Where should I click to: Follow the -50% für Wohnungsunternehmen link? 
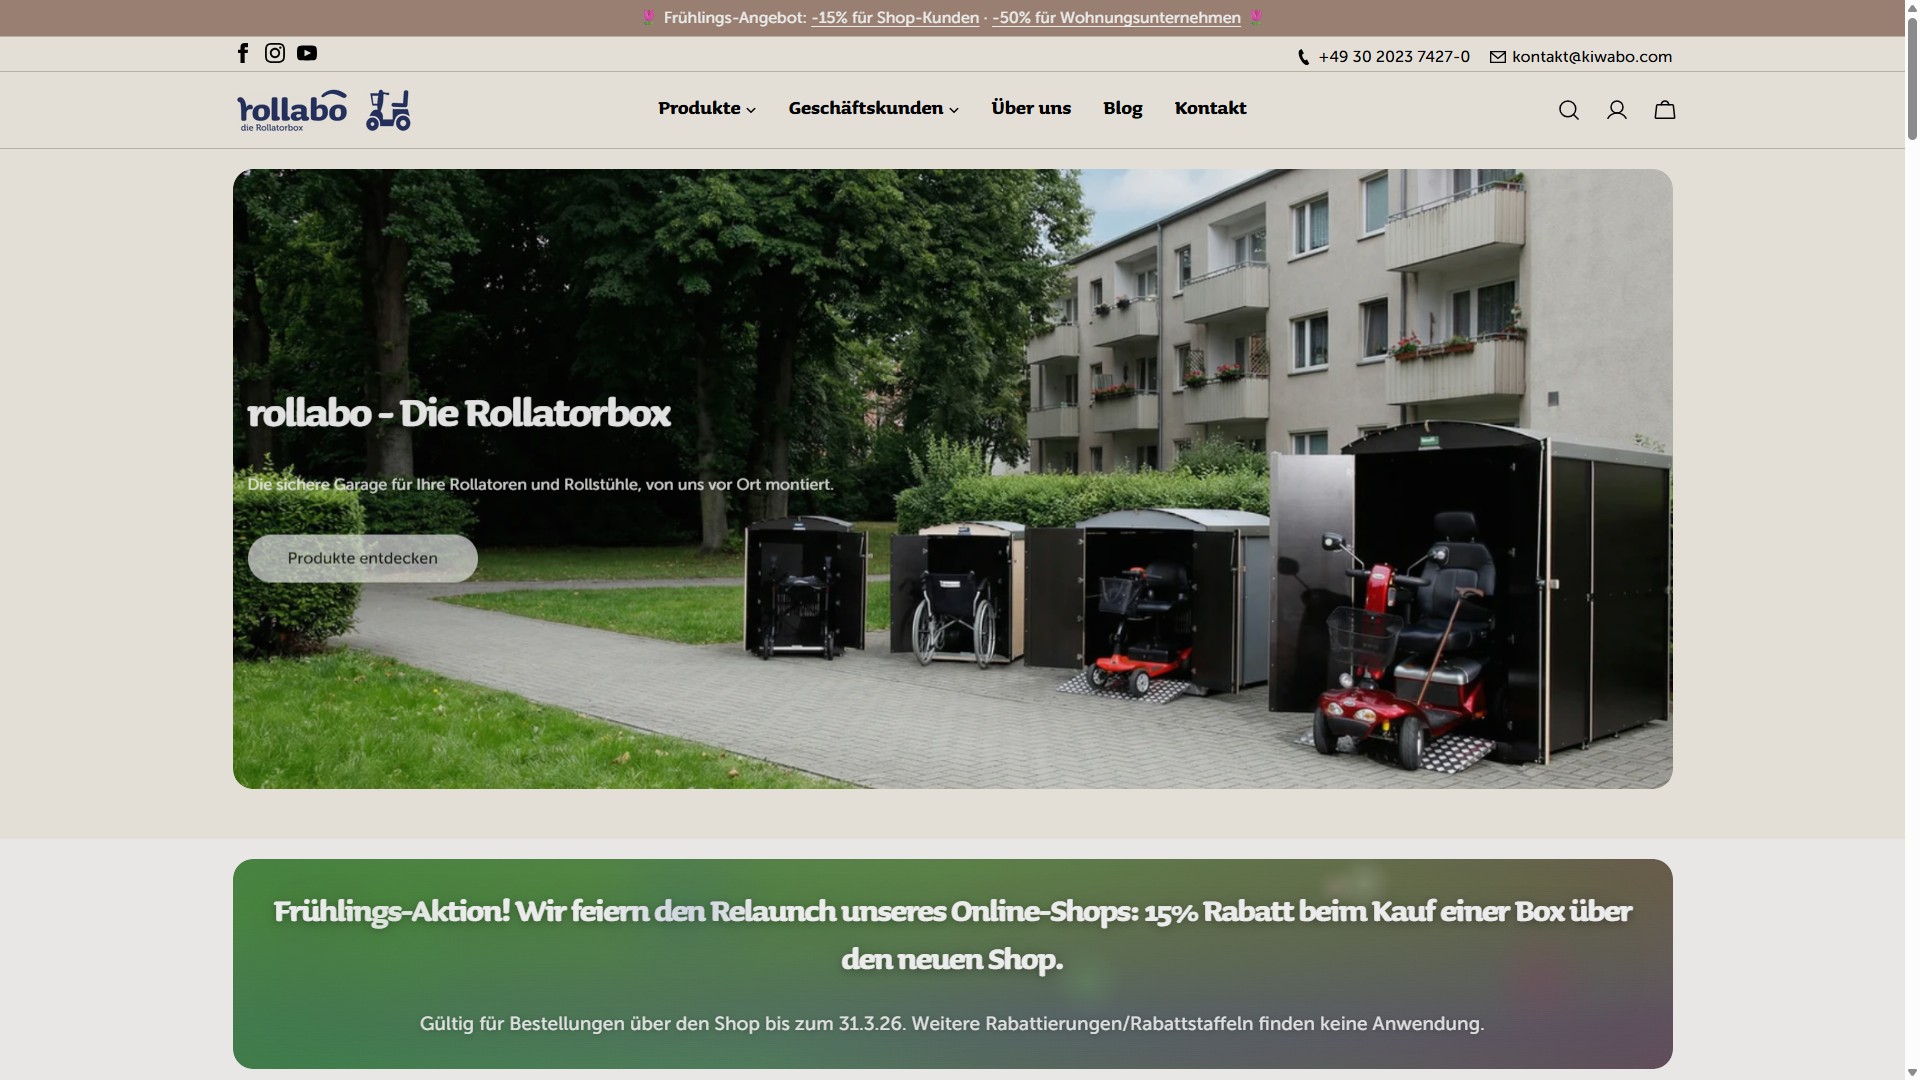point(1116,18)
